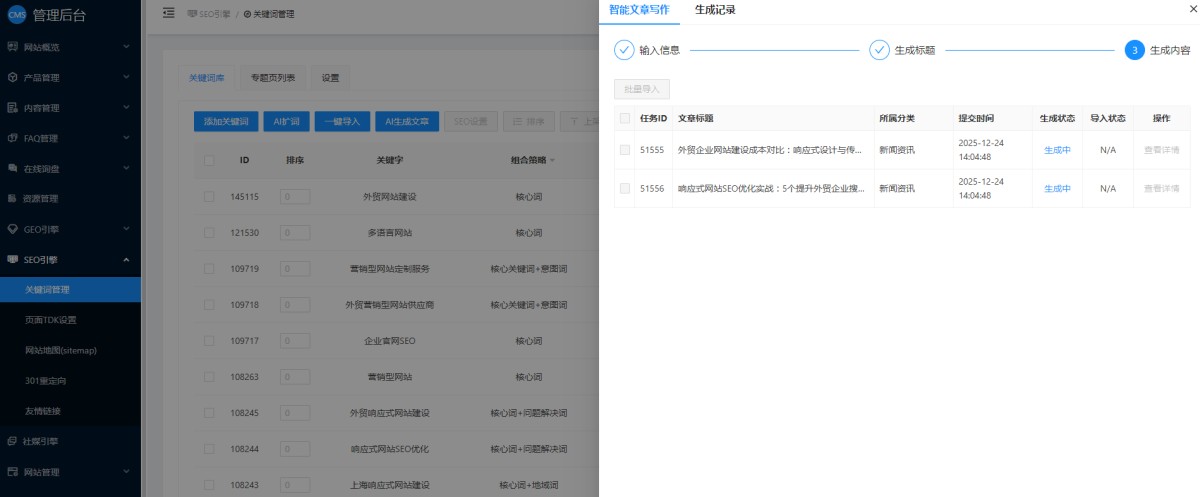
Task: Open 页面TDK设置 in the sidebar
Action: coord(51,320)
